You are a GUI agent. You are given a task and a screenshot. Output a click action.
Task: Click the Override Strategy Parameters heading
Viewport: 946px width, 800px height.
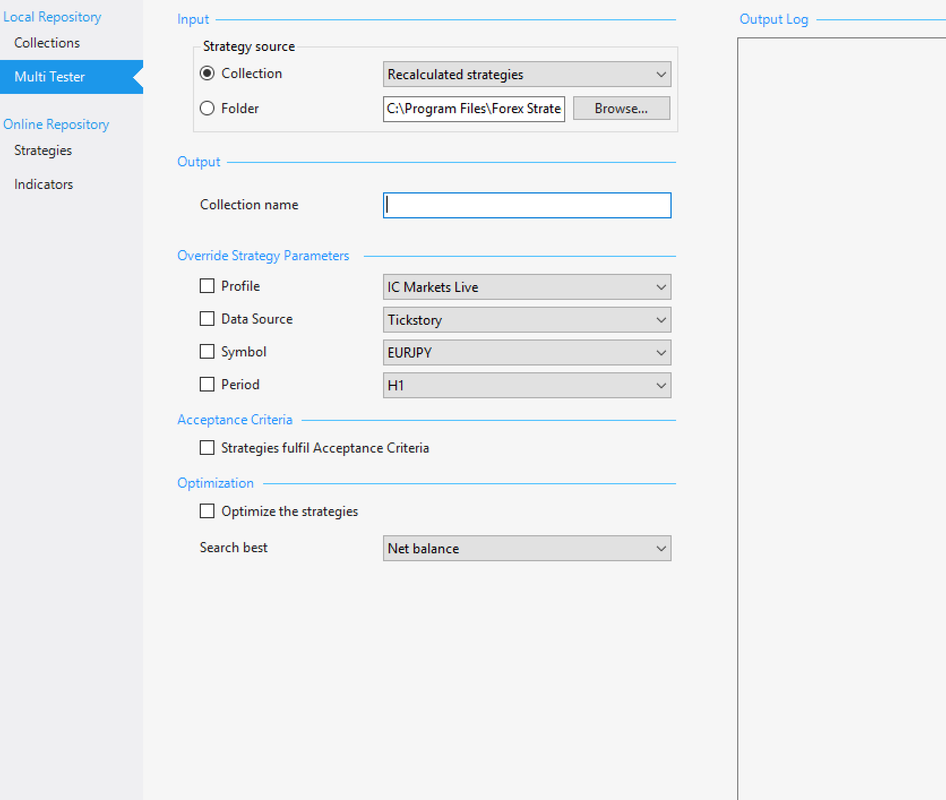tap(263, 256)
